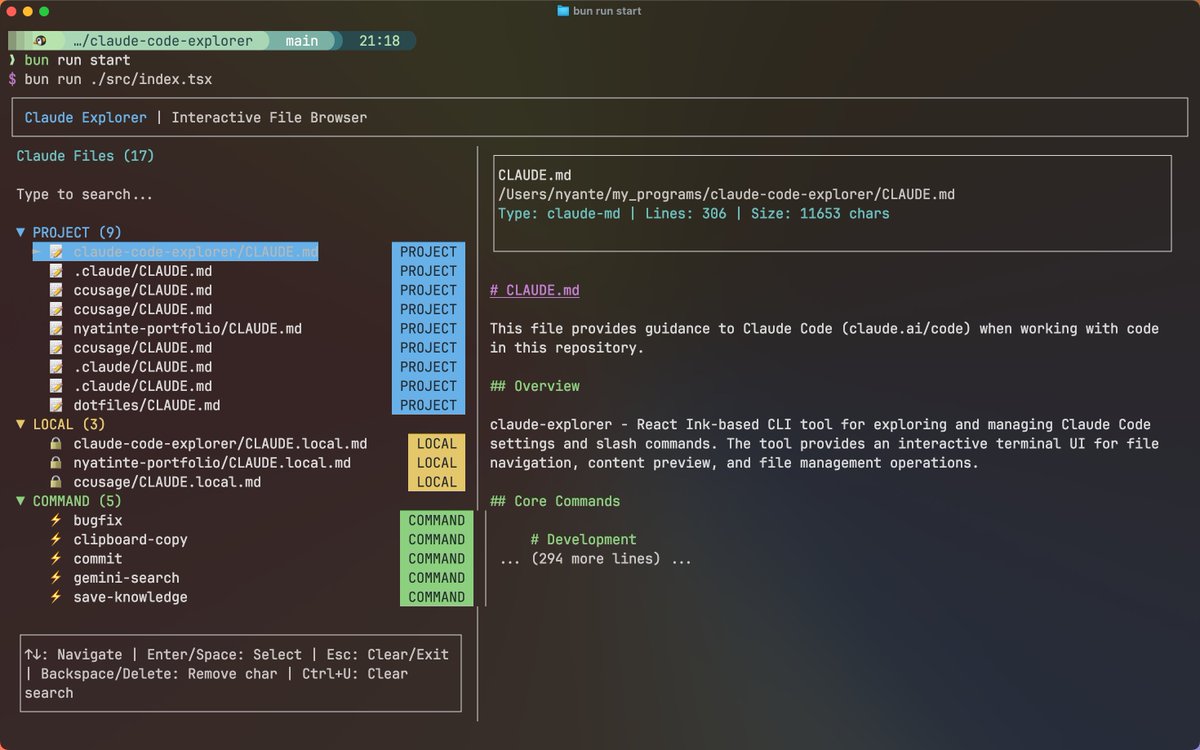Click the CLAUDE.md filename in preview header
This screenshot has width=1200, height=750.
point(534,175)
